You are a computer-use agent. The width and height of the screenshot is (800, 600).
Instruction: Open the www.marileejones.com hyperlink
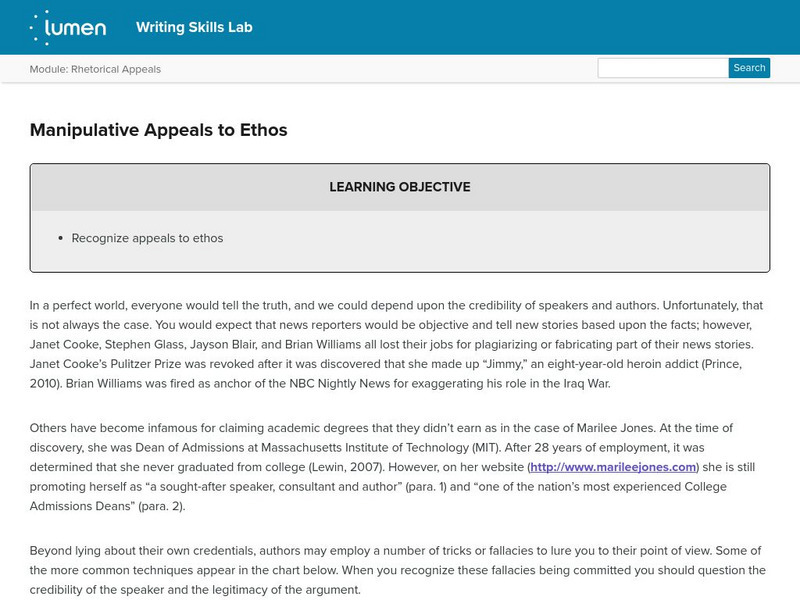pyautogui.click(x=612, y=467)
